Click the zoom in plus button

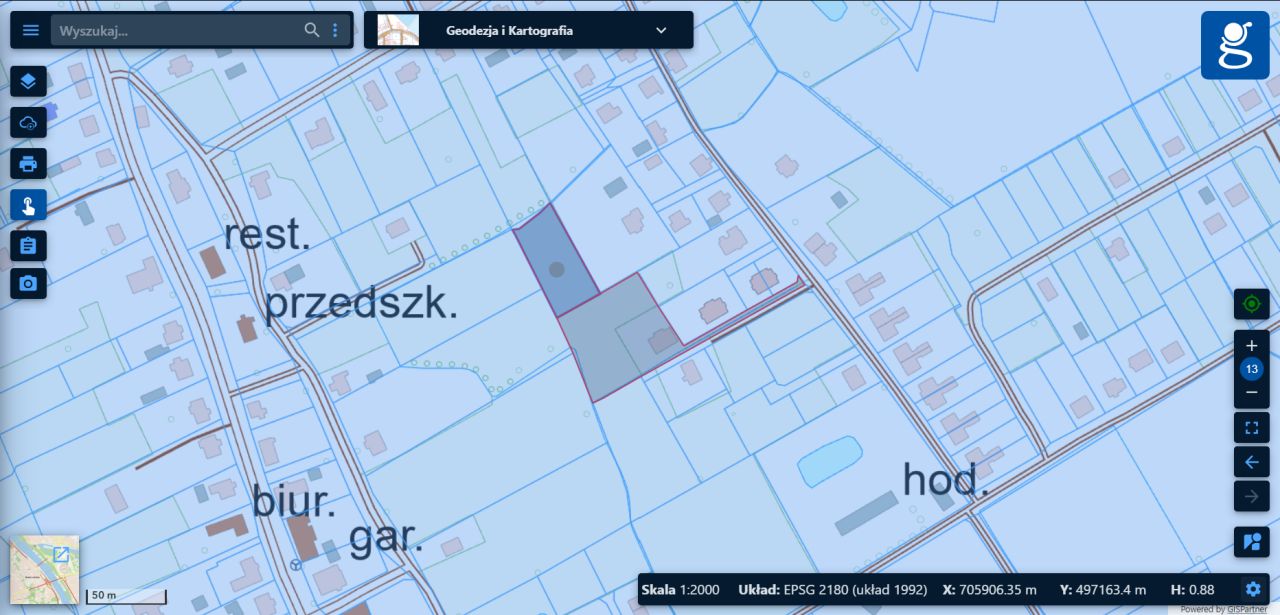[x=1251, y=345]
